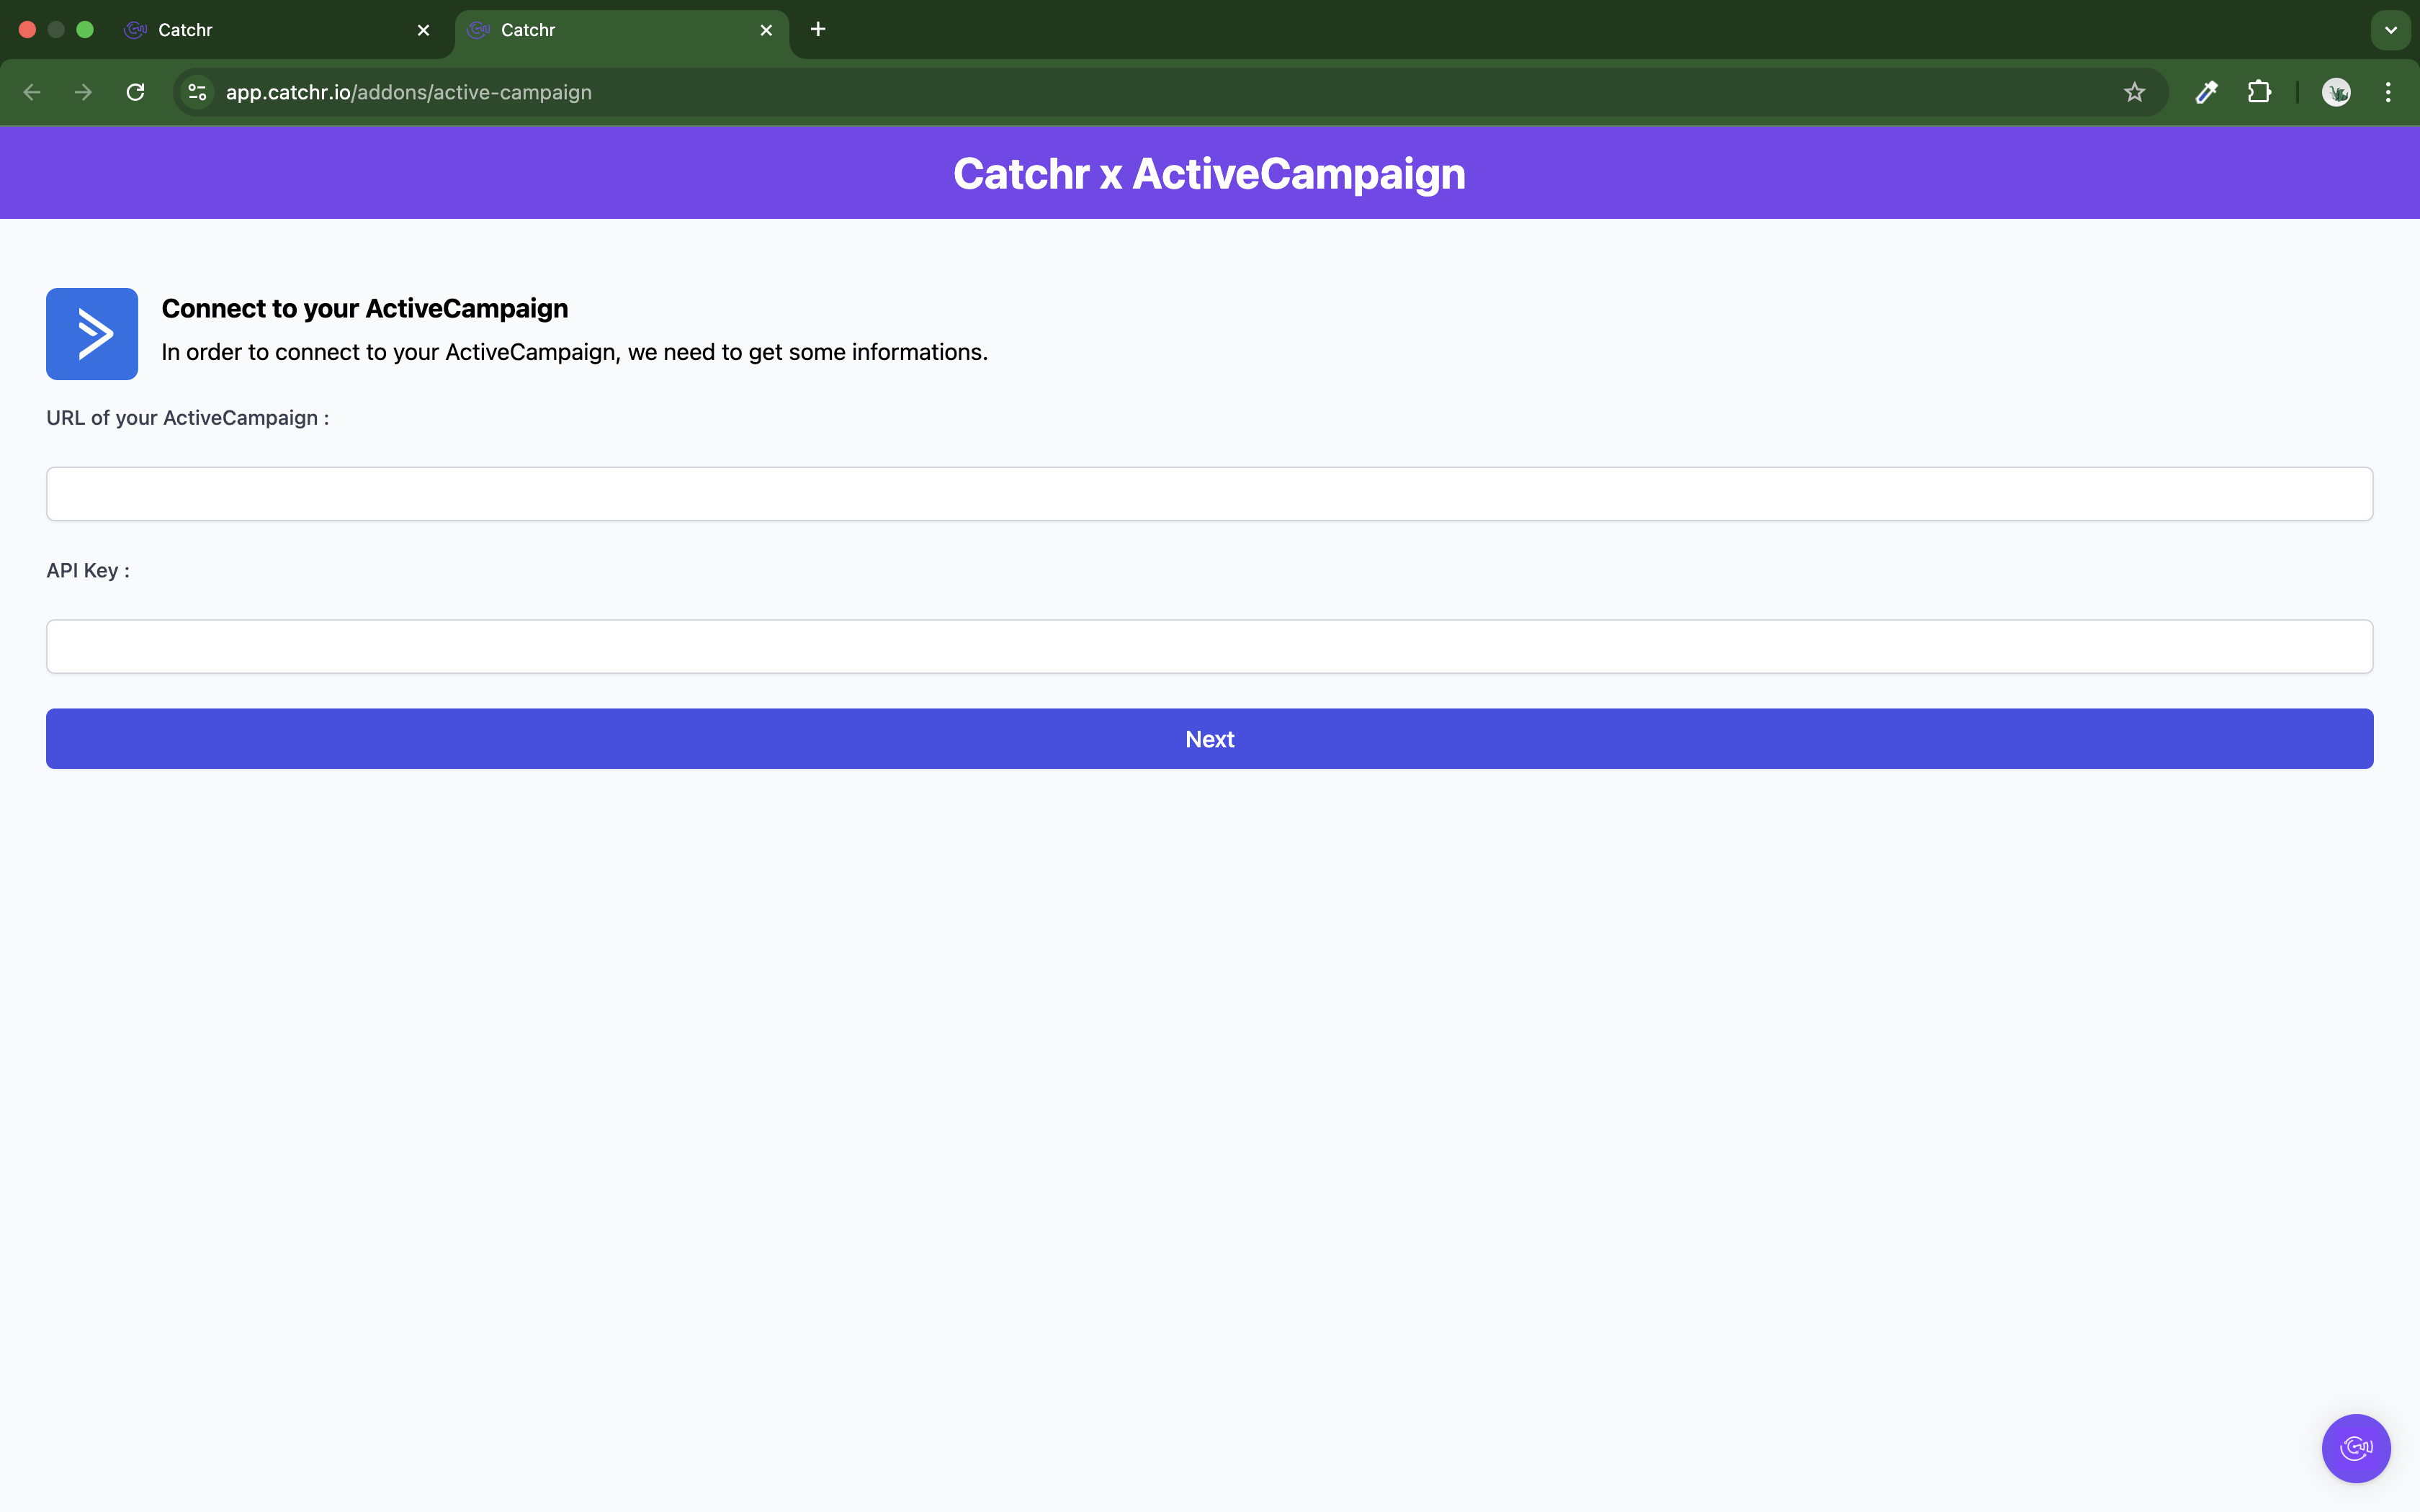
Task: Reload the current page
Action: [136, 92]
